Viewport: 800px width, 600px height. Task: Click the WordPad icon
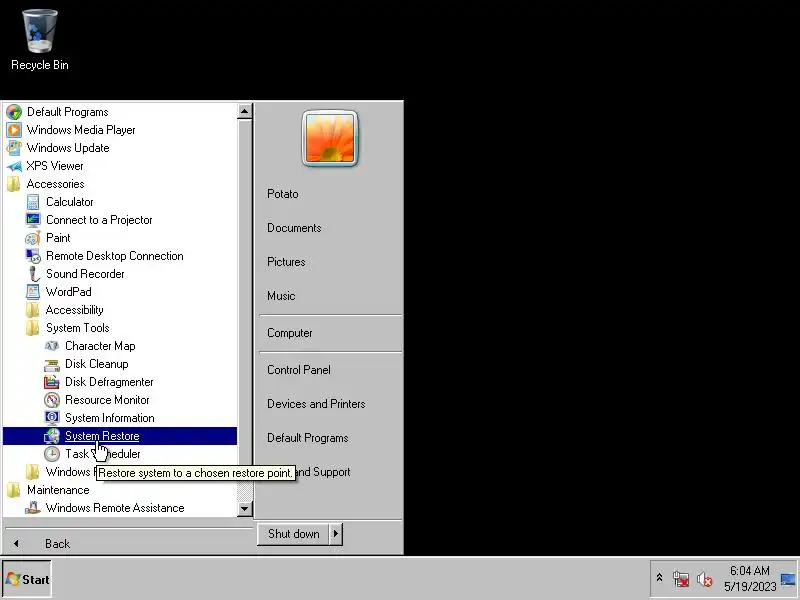click(x=33, y=292)
